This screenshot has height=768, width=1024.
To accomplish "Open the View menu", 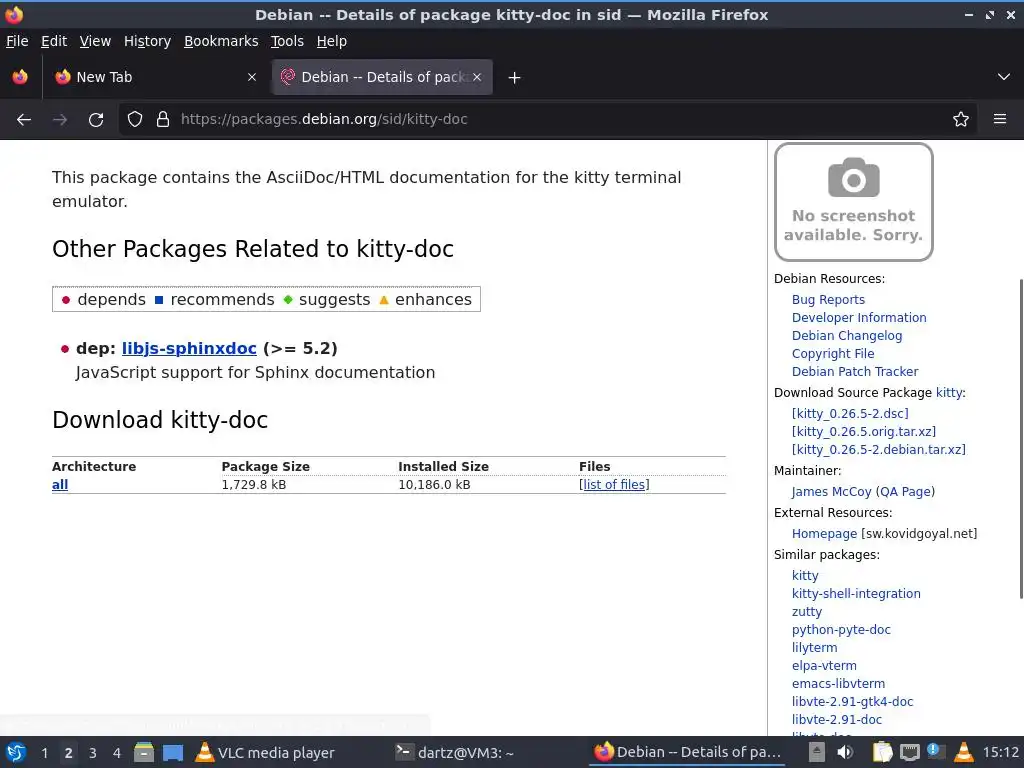I will [x=95, y=41].
